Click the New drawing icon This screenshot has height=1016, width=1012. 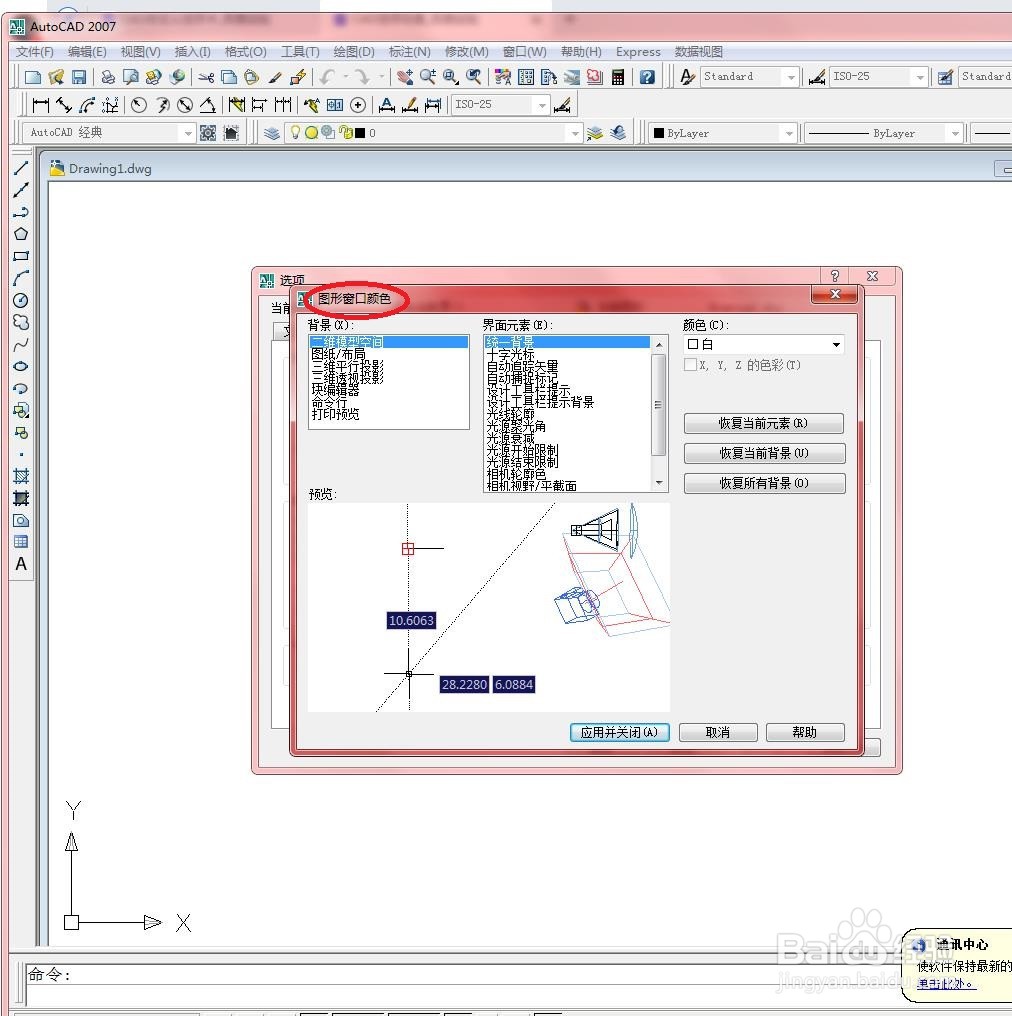tap(32, 77)
